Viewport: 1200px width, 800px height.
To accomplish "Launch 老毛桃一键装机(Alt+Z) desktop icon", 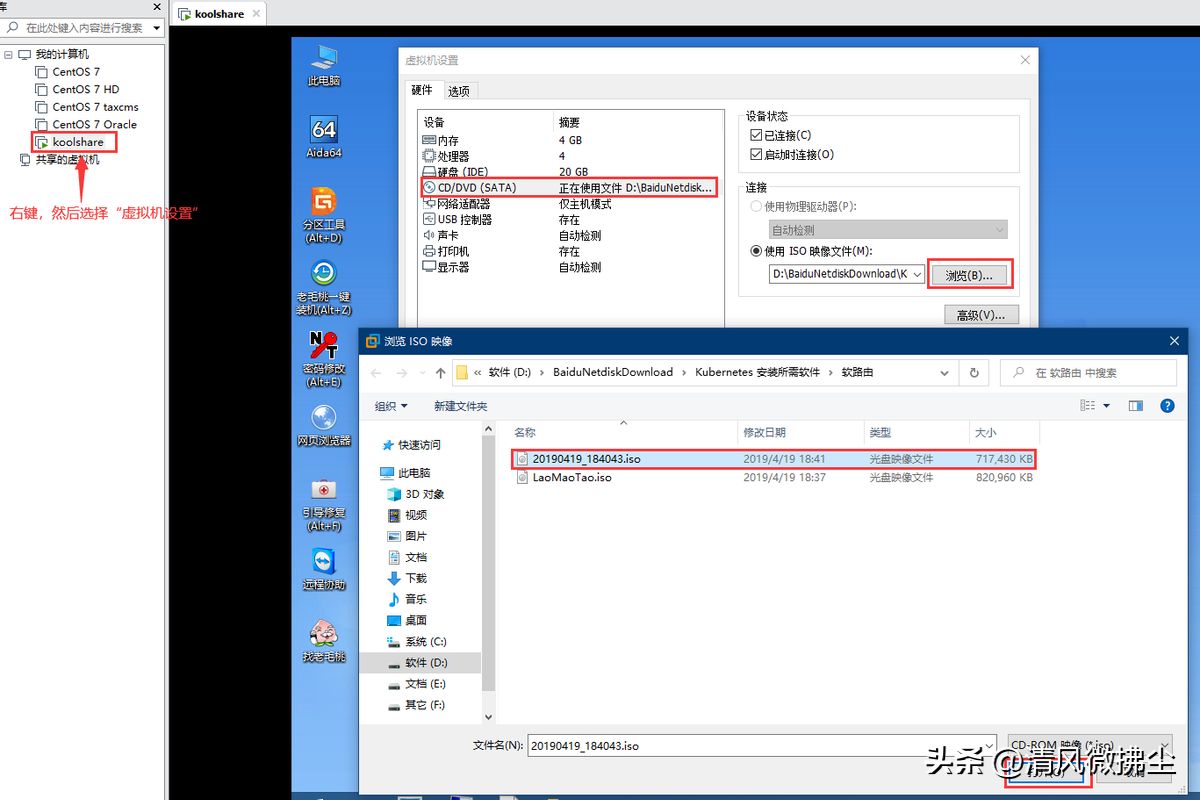I will coord(324,288).
